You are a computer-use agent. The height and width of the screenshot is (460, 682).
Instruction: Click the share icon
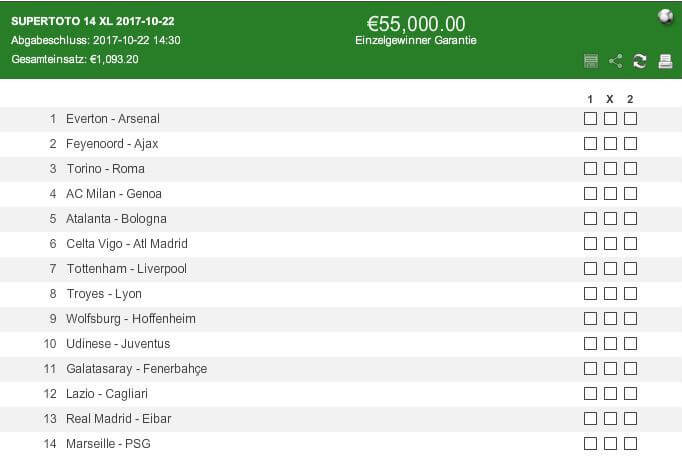(x=615, y=61)
